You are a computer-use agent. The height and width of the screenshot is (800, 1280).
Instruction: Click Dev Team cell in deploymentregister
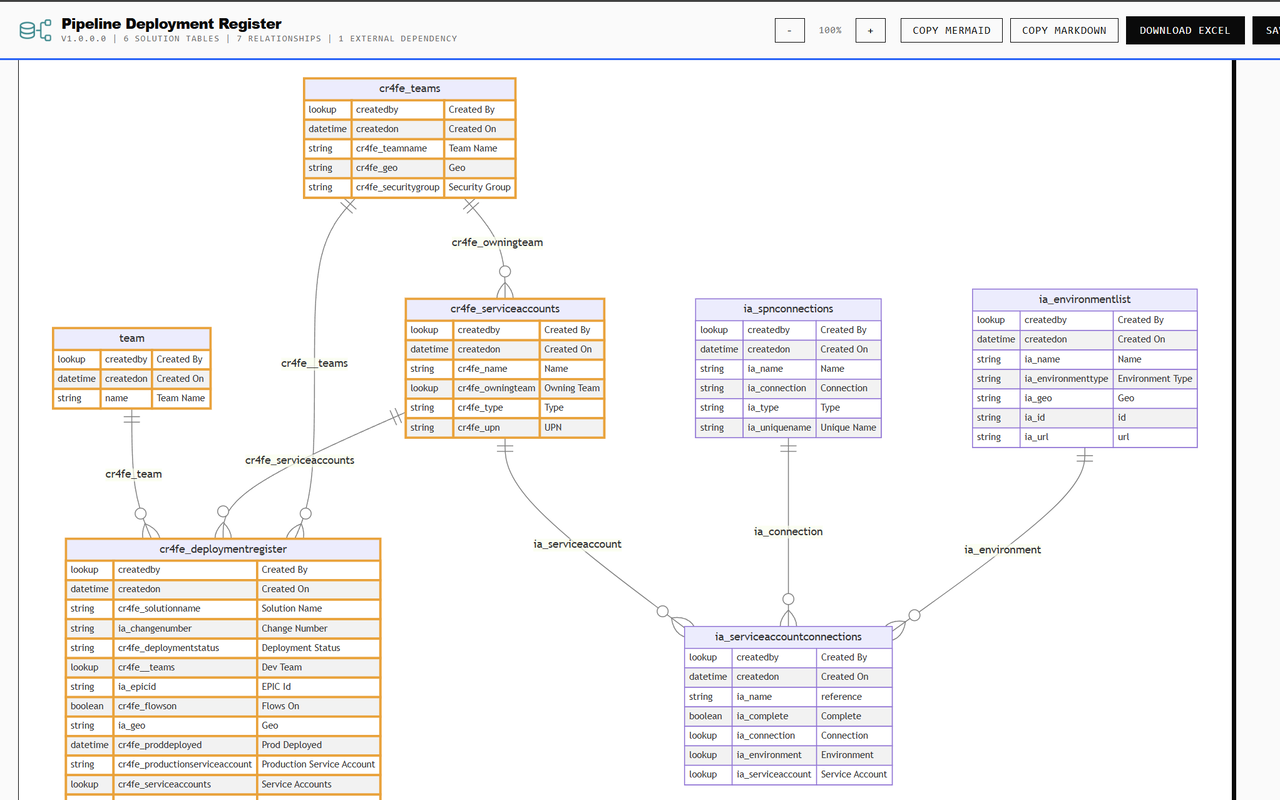click(x=318, y=667)
